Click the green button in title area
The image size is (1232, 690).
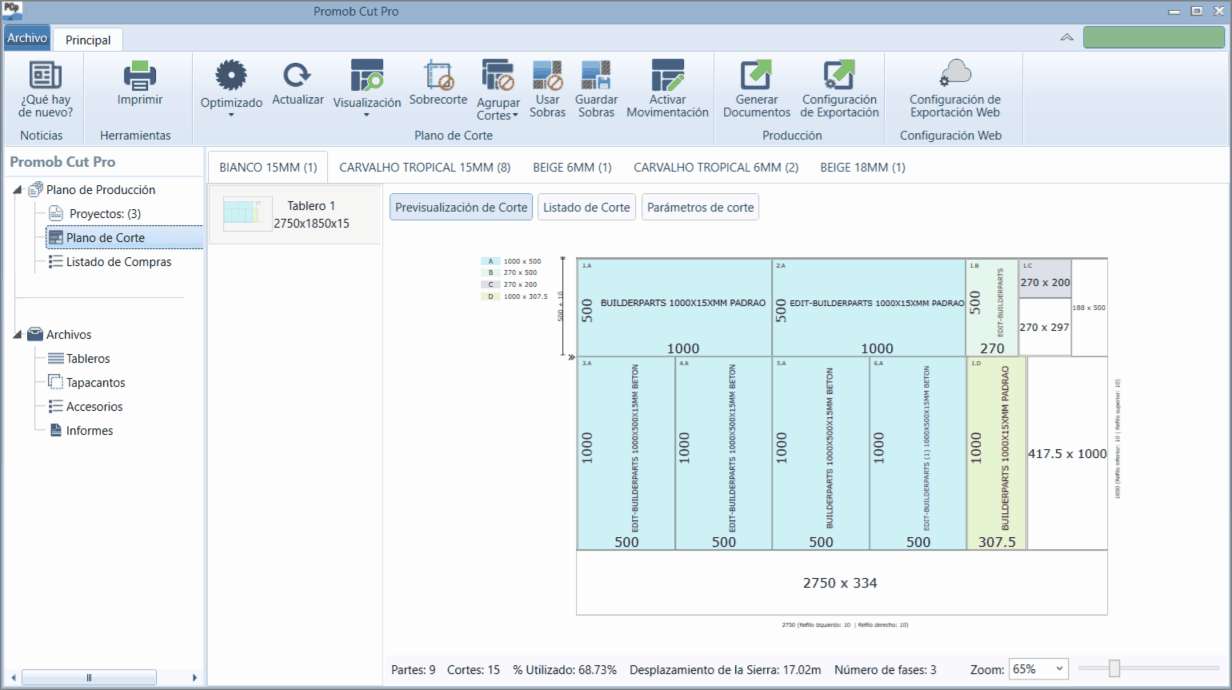1154,38
